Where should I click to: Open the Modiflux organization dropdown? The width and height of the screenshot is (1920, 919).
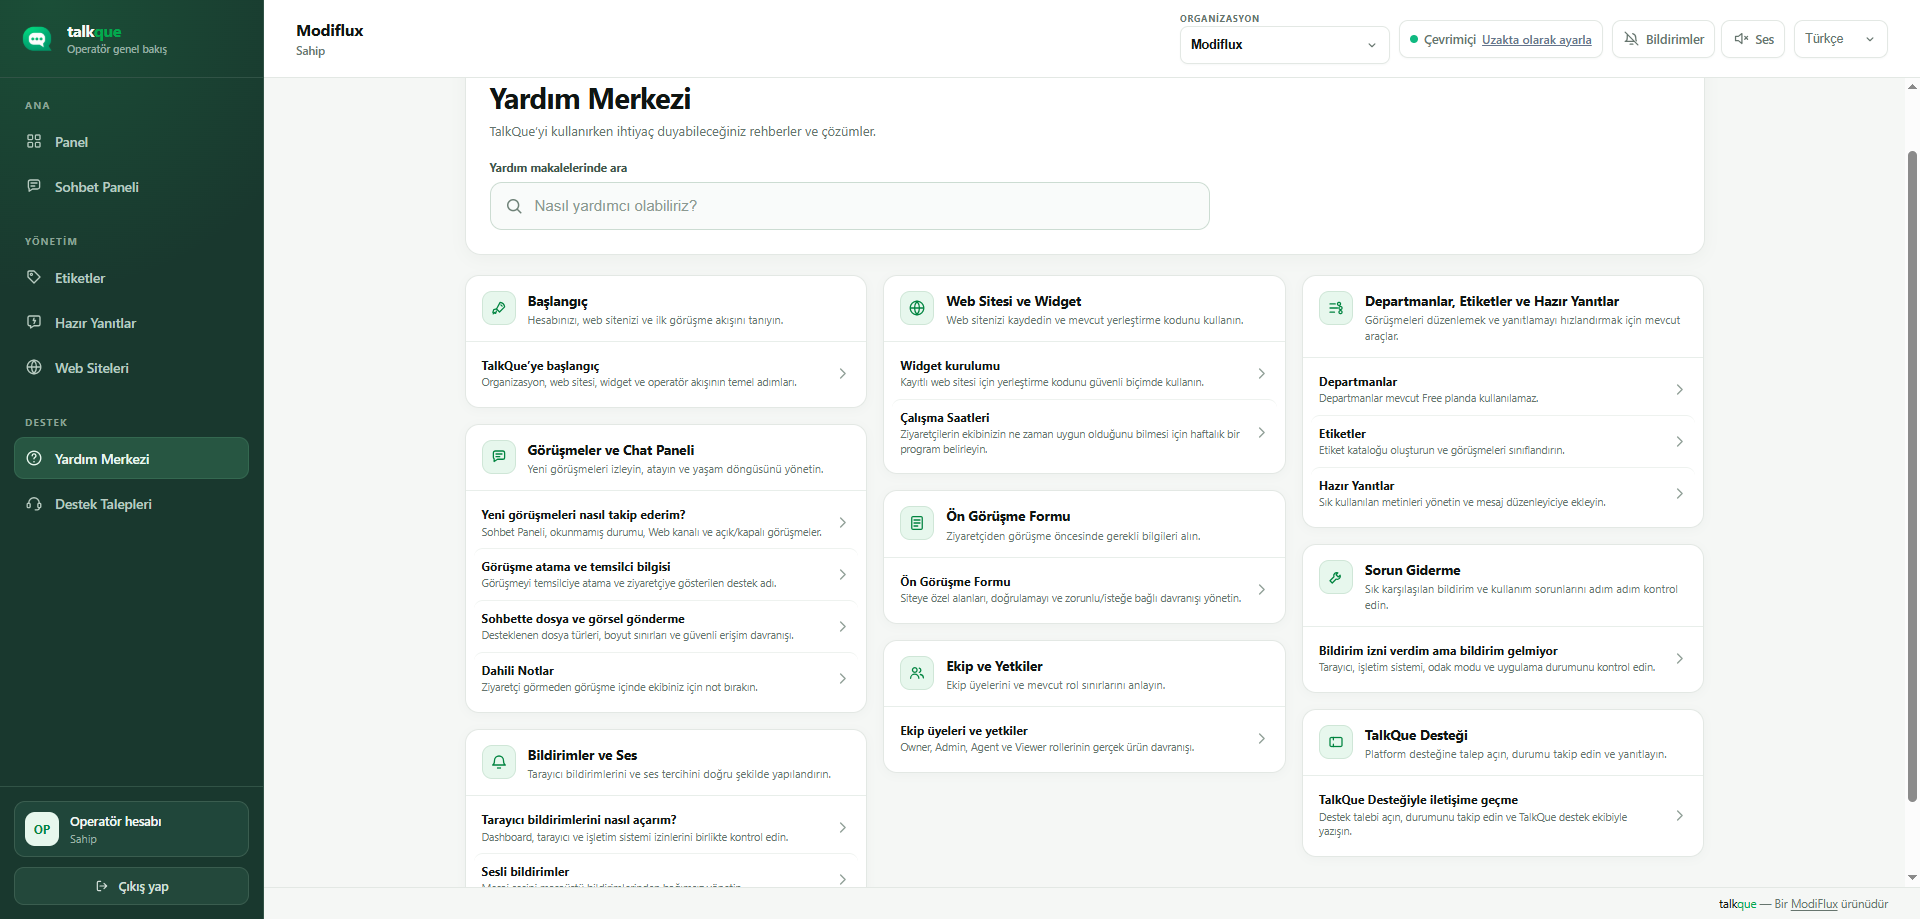[1284, 45]
